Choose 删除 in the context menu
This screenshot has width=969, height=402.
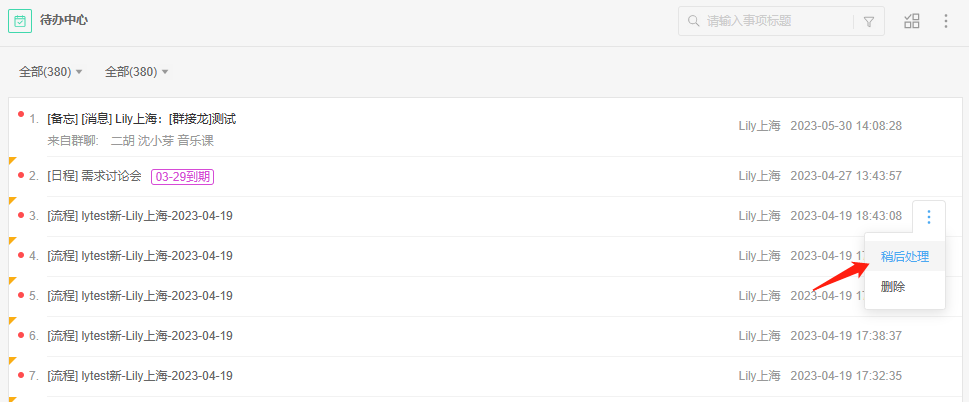893,287
